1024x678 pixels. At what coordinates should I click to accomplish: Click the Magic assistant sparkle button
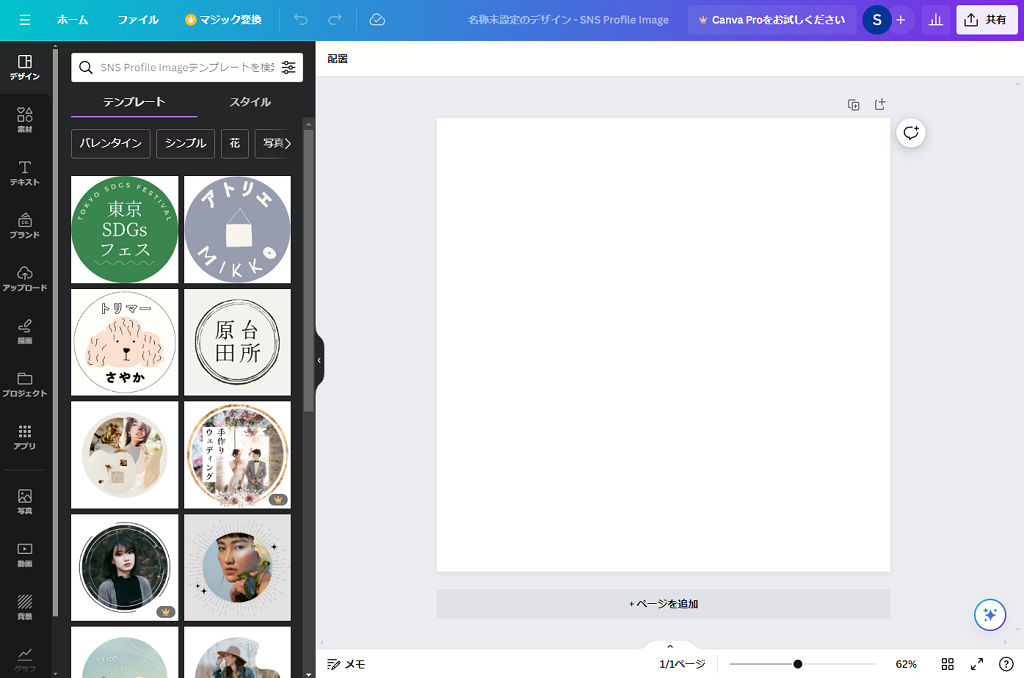point(990,614)
